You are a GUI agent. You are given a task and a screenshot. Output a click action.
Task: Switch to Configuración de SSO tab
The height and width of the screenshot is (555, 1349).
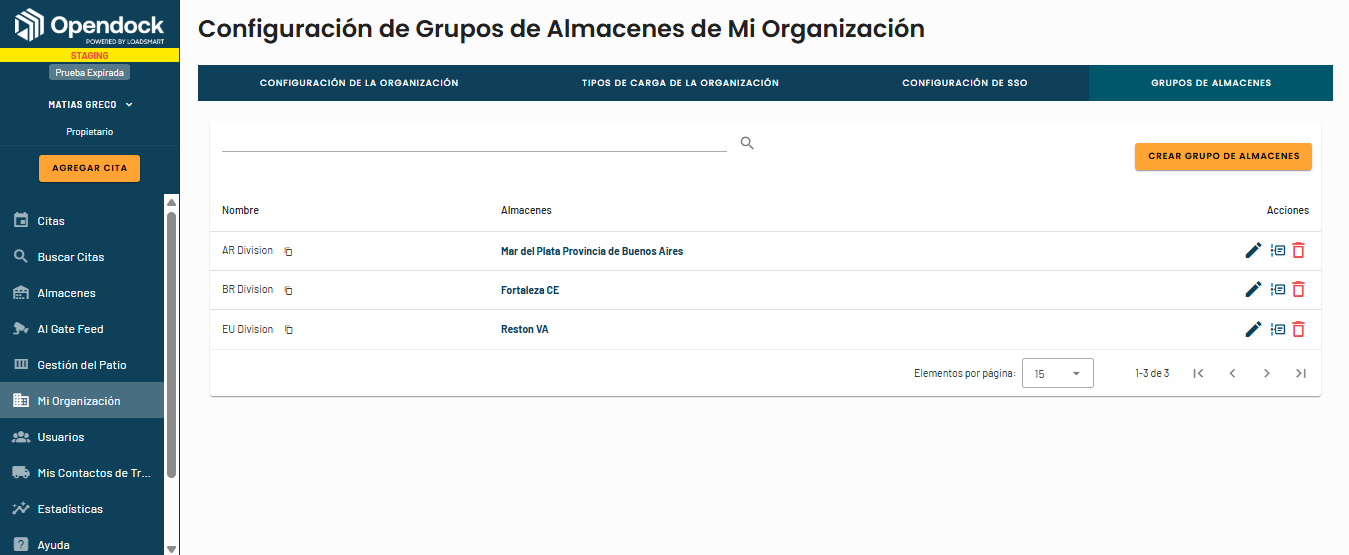964,83
